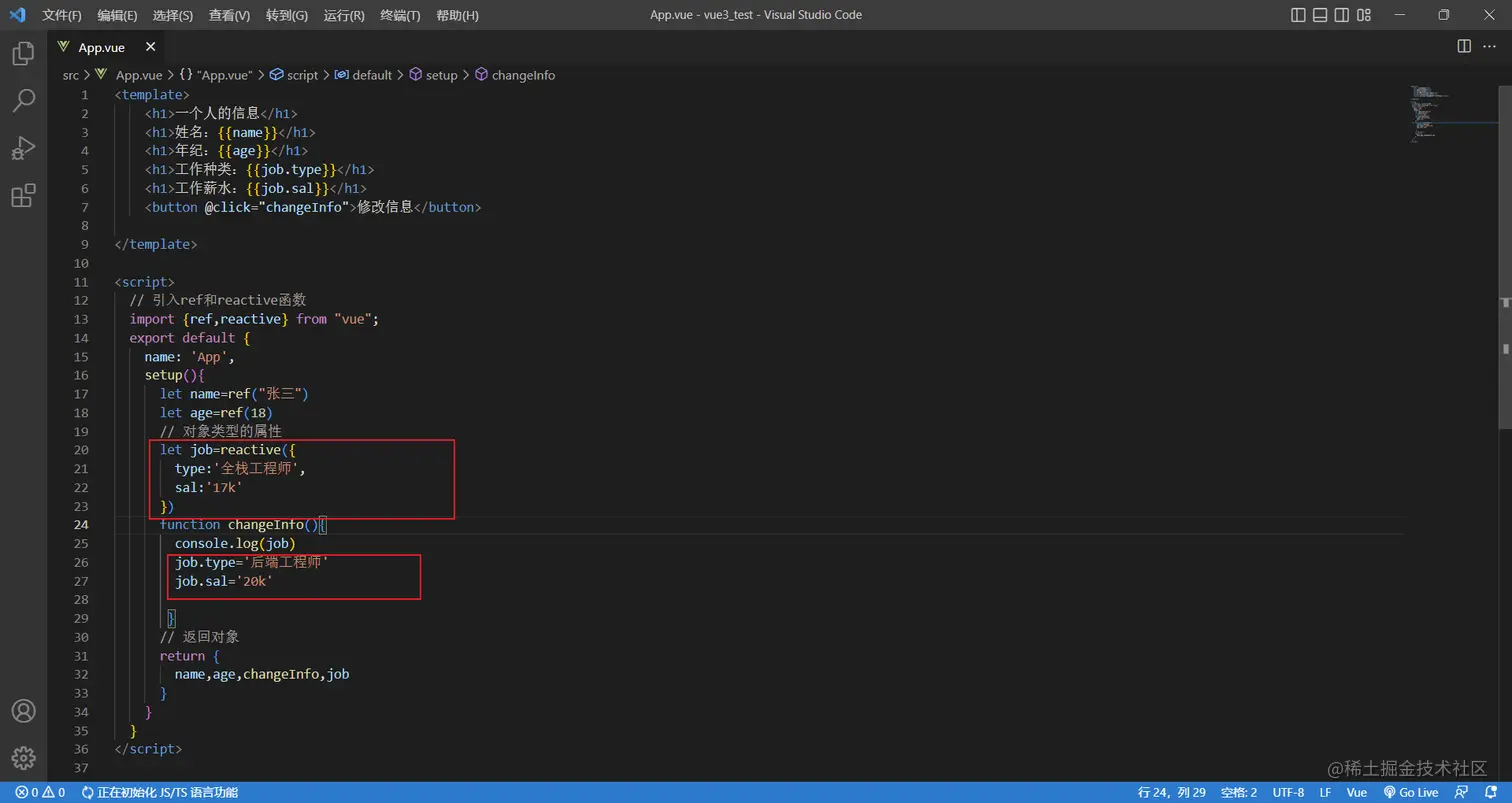
Task: Click the opening <script> tag line
Action: [145, 282]
